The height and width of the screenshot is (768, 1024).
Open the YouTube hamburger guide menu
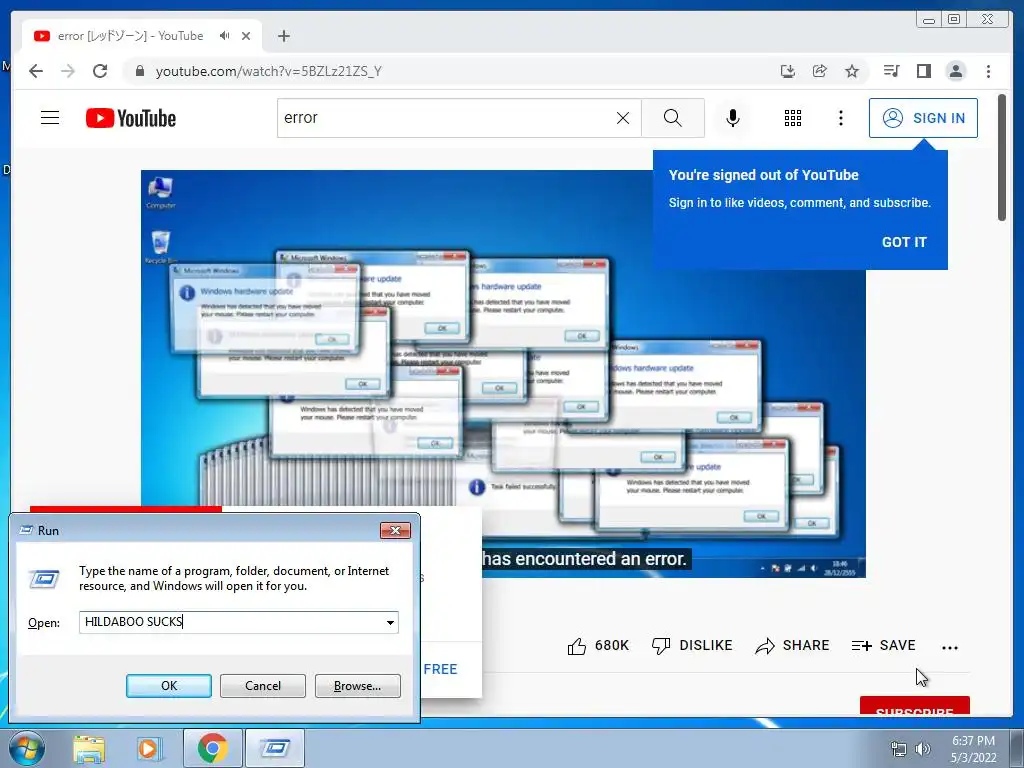point(50,118)
